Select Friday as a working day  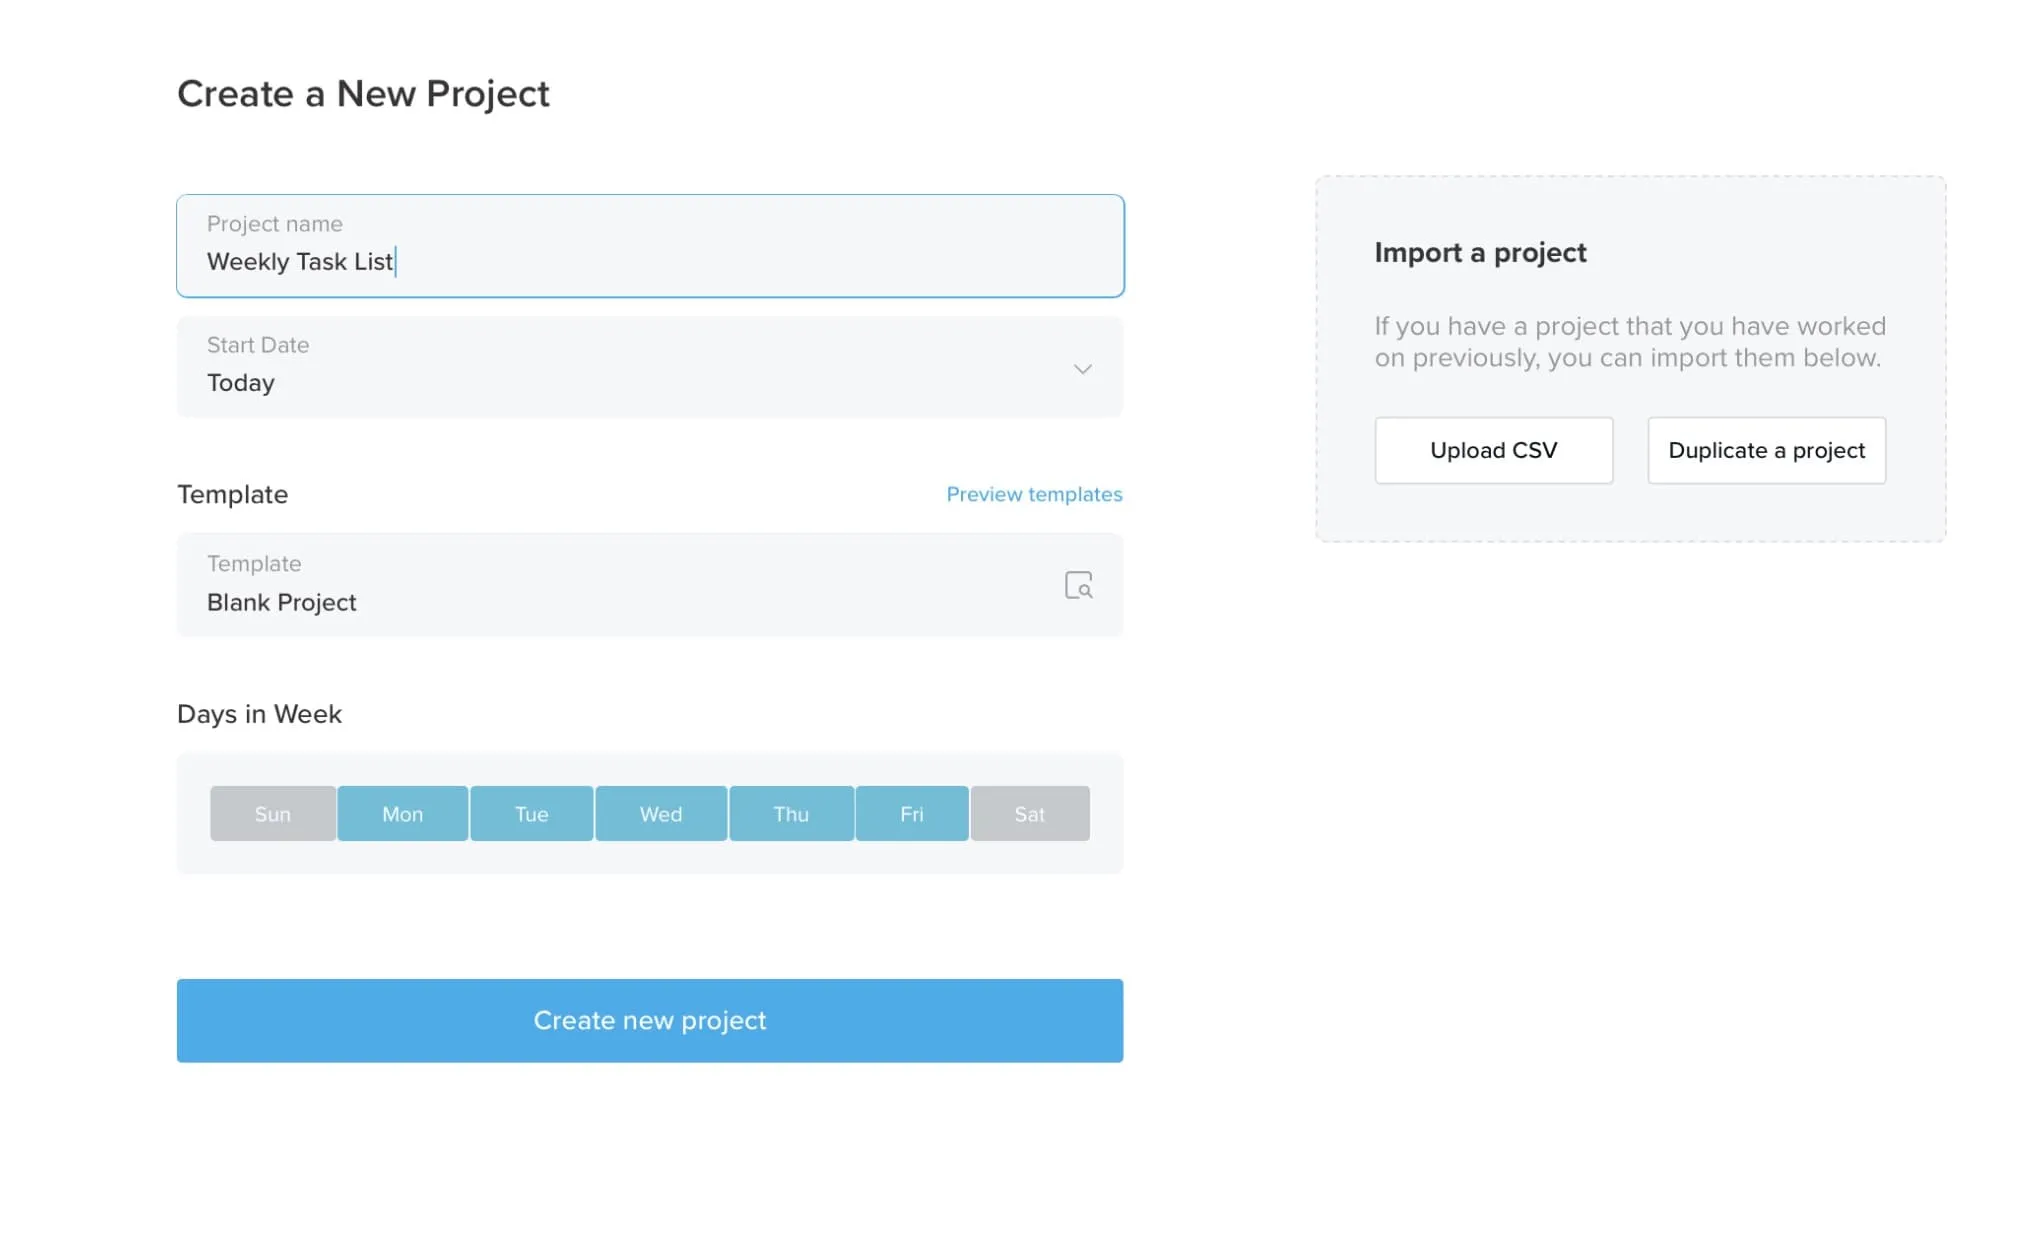coord(910,813)
